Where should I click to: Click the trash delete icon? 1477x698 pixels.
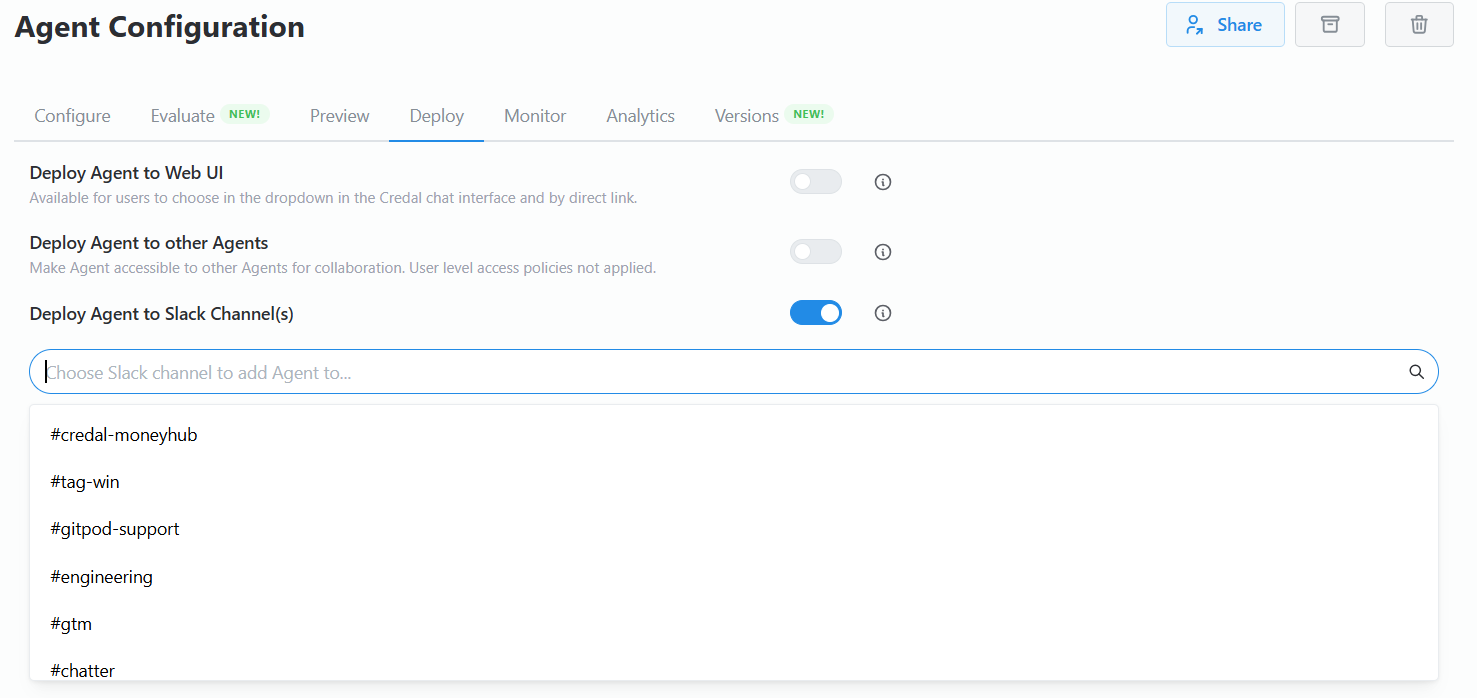coord(1418,25)
